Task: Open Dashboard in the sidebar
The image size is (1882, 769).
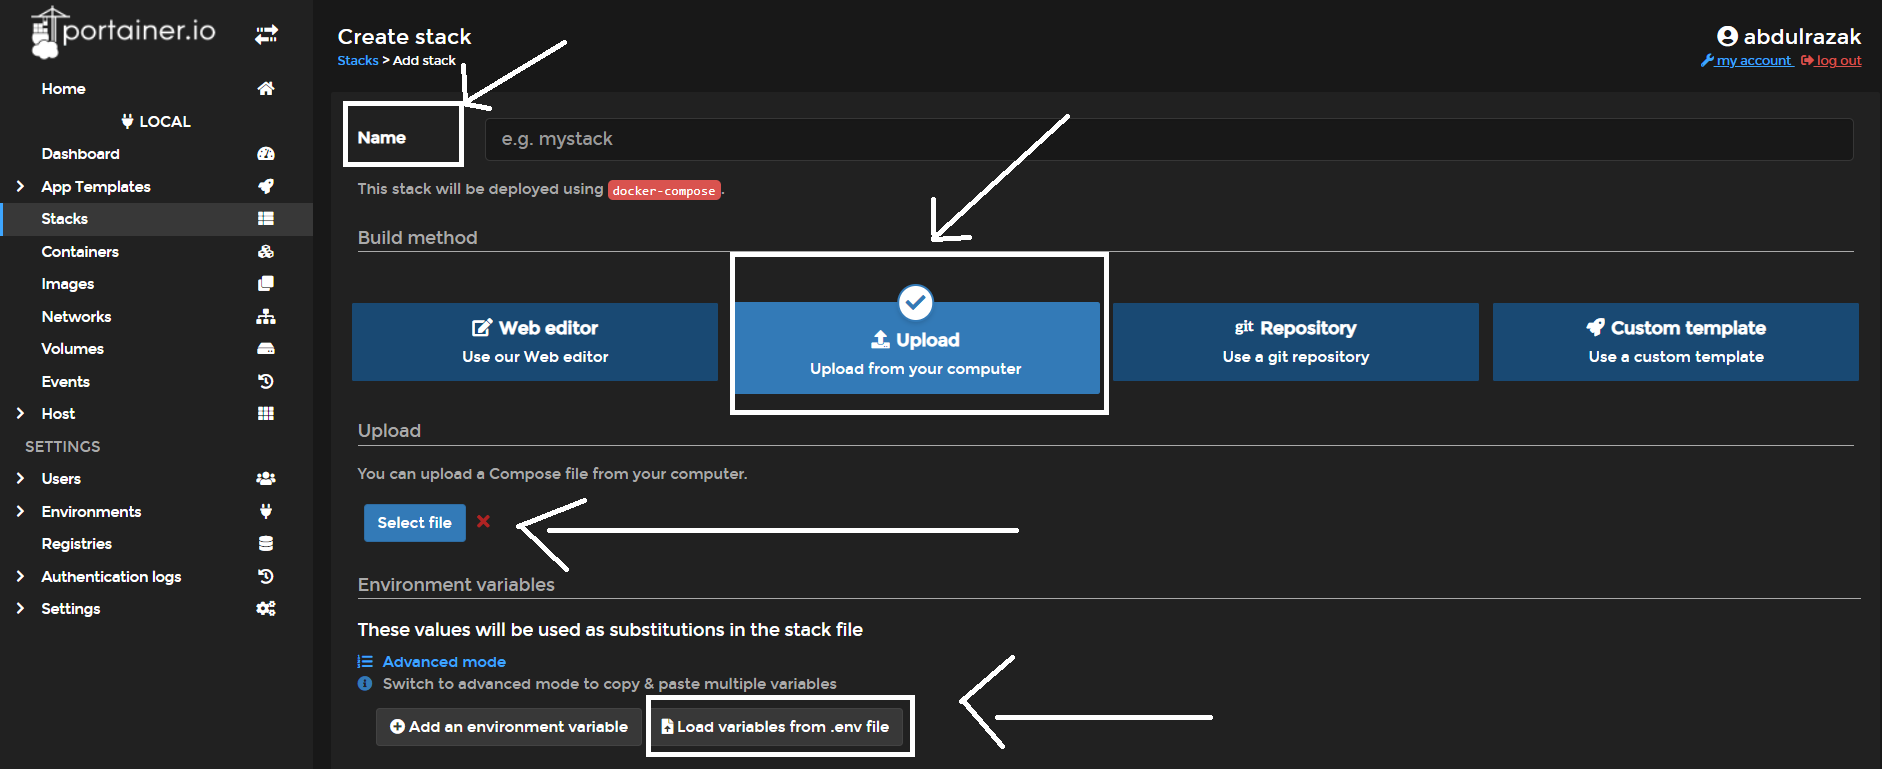Action: 80,153
